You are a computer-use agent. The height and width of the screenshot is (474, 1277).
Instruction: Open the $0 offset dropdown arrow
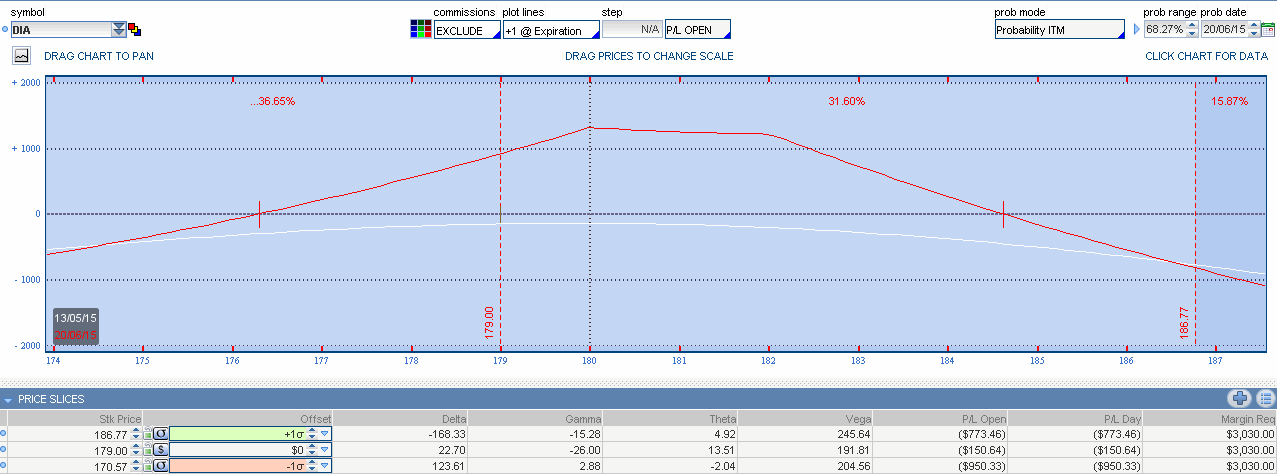(324, 450)
